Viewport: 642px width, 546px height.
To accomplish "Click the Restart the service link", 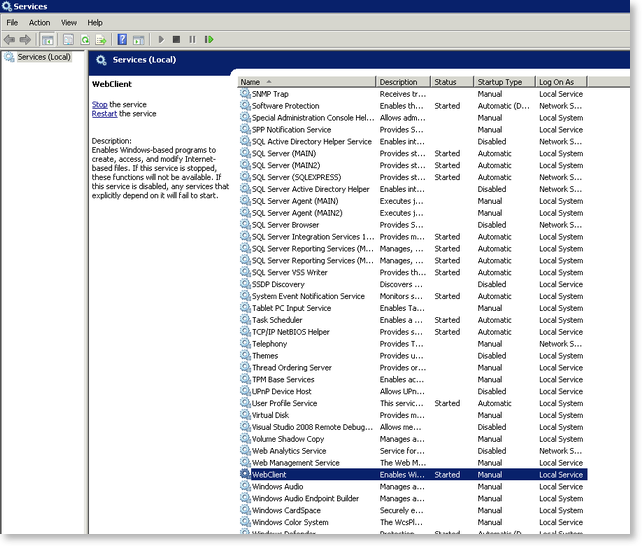I will coord(104,114).
